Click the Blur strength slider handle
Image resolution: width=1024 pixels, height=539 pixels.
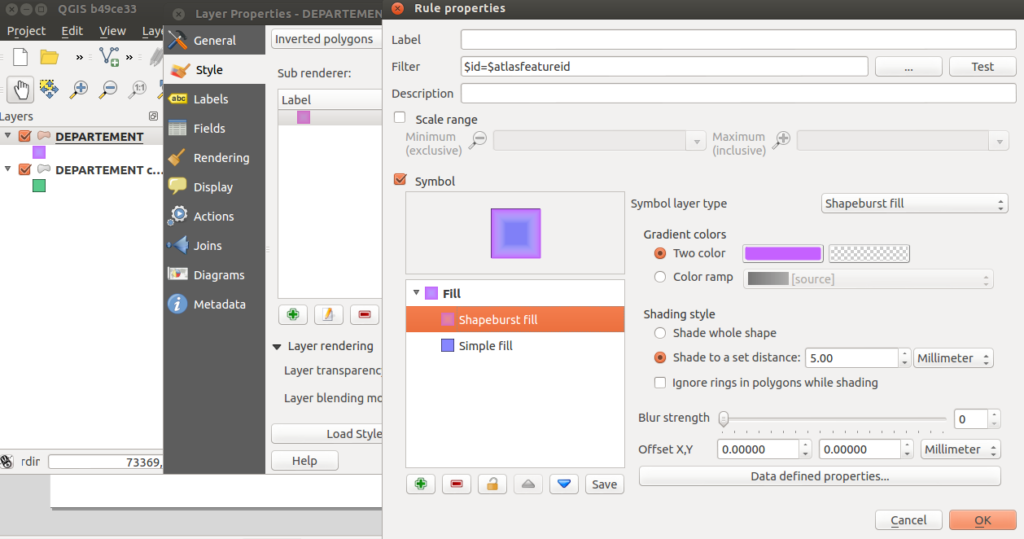(724, 419)
